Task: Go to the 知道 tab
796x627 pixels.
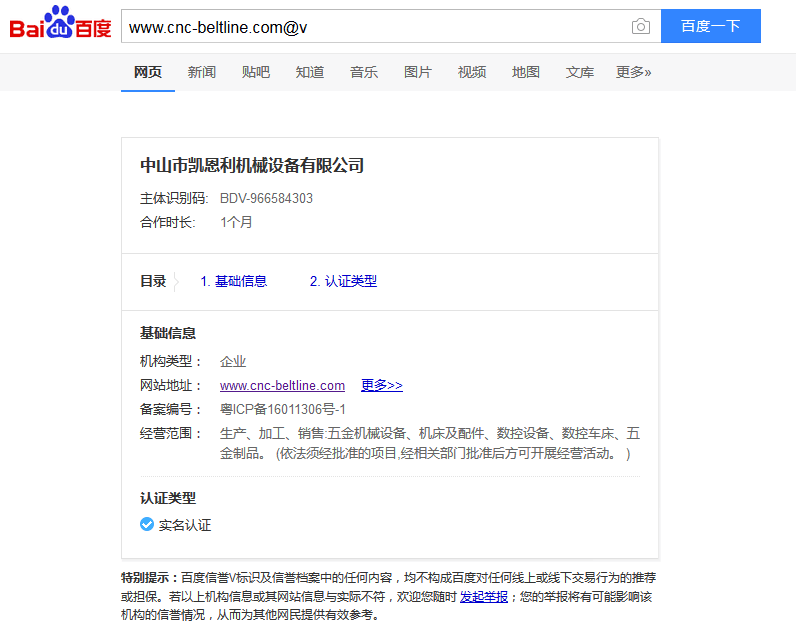Action: (x=310, y=72)
